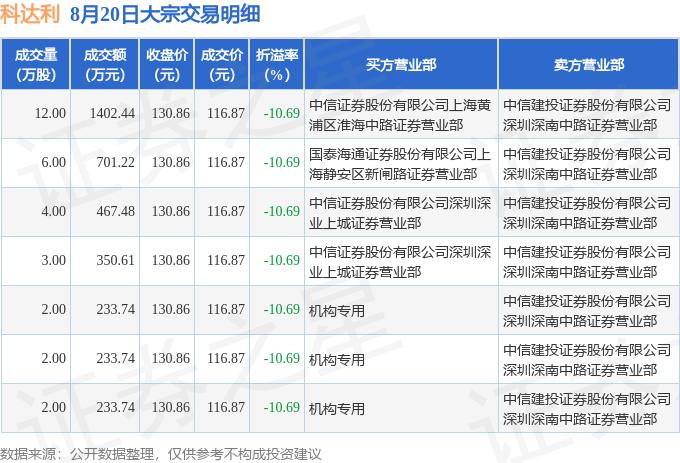Select the 折溢率(%) column header

pyautogui.click(x=277, y=65)
